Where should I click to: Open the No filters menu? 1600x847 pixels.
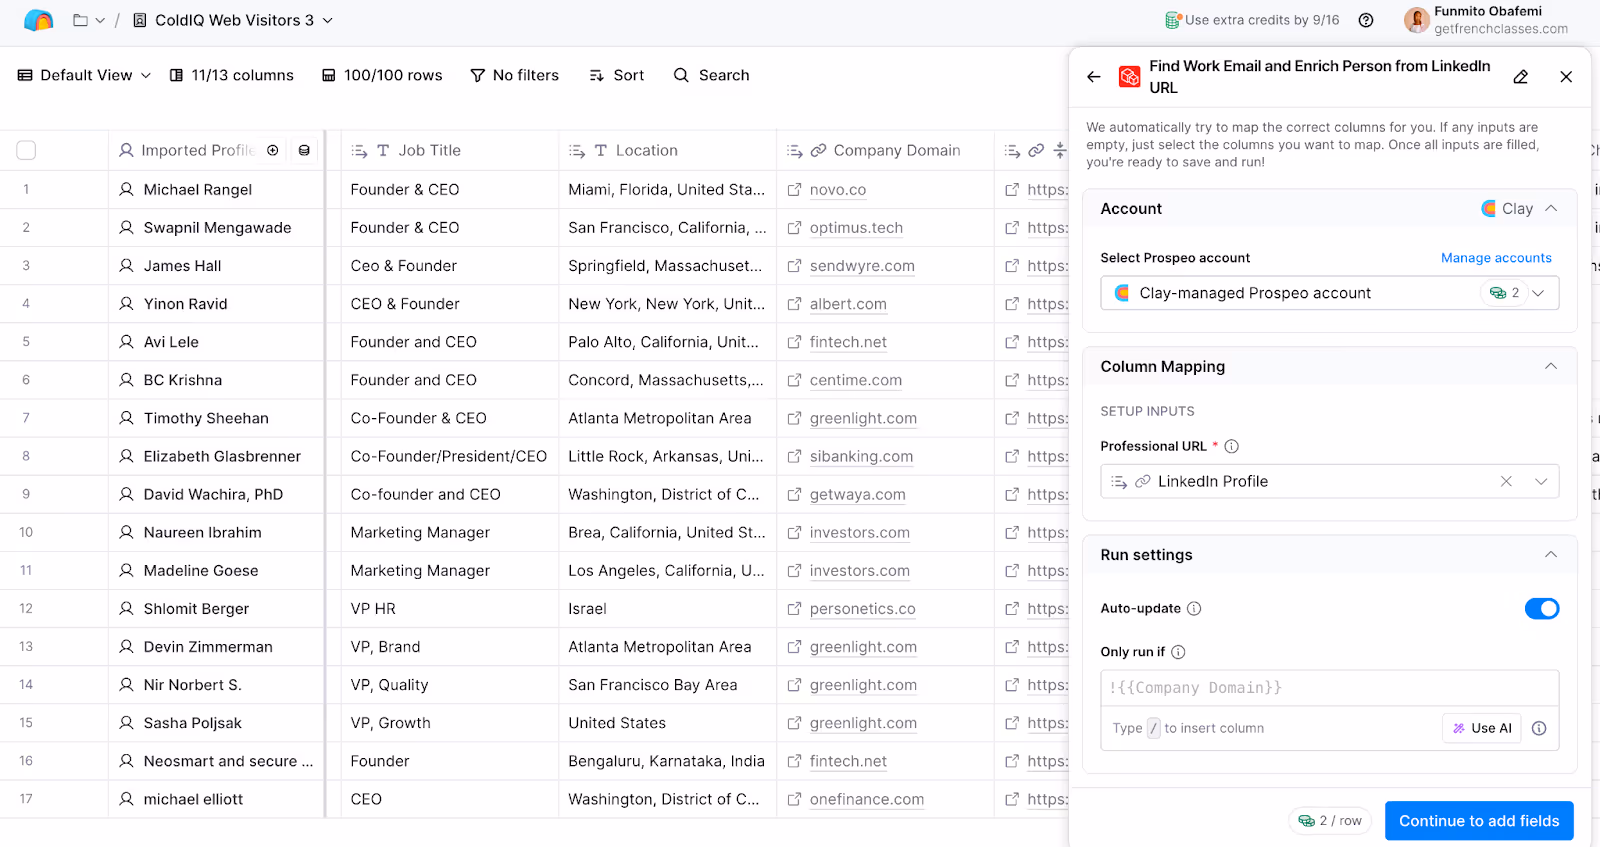pyautogui.click(x=515, y=75)
